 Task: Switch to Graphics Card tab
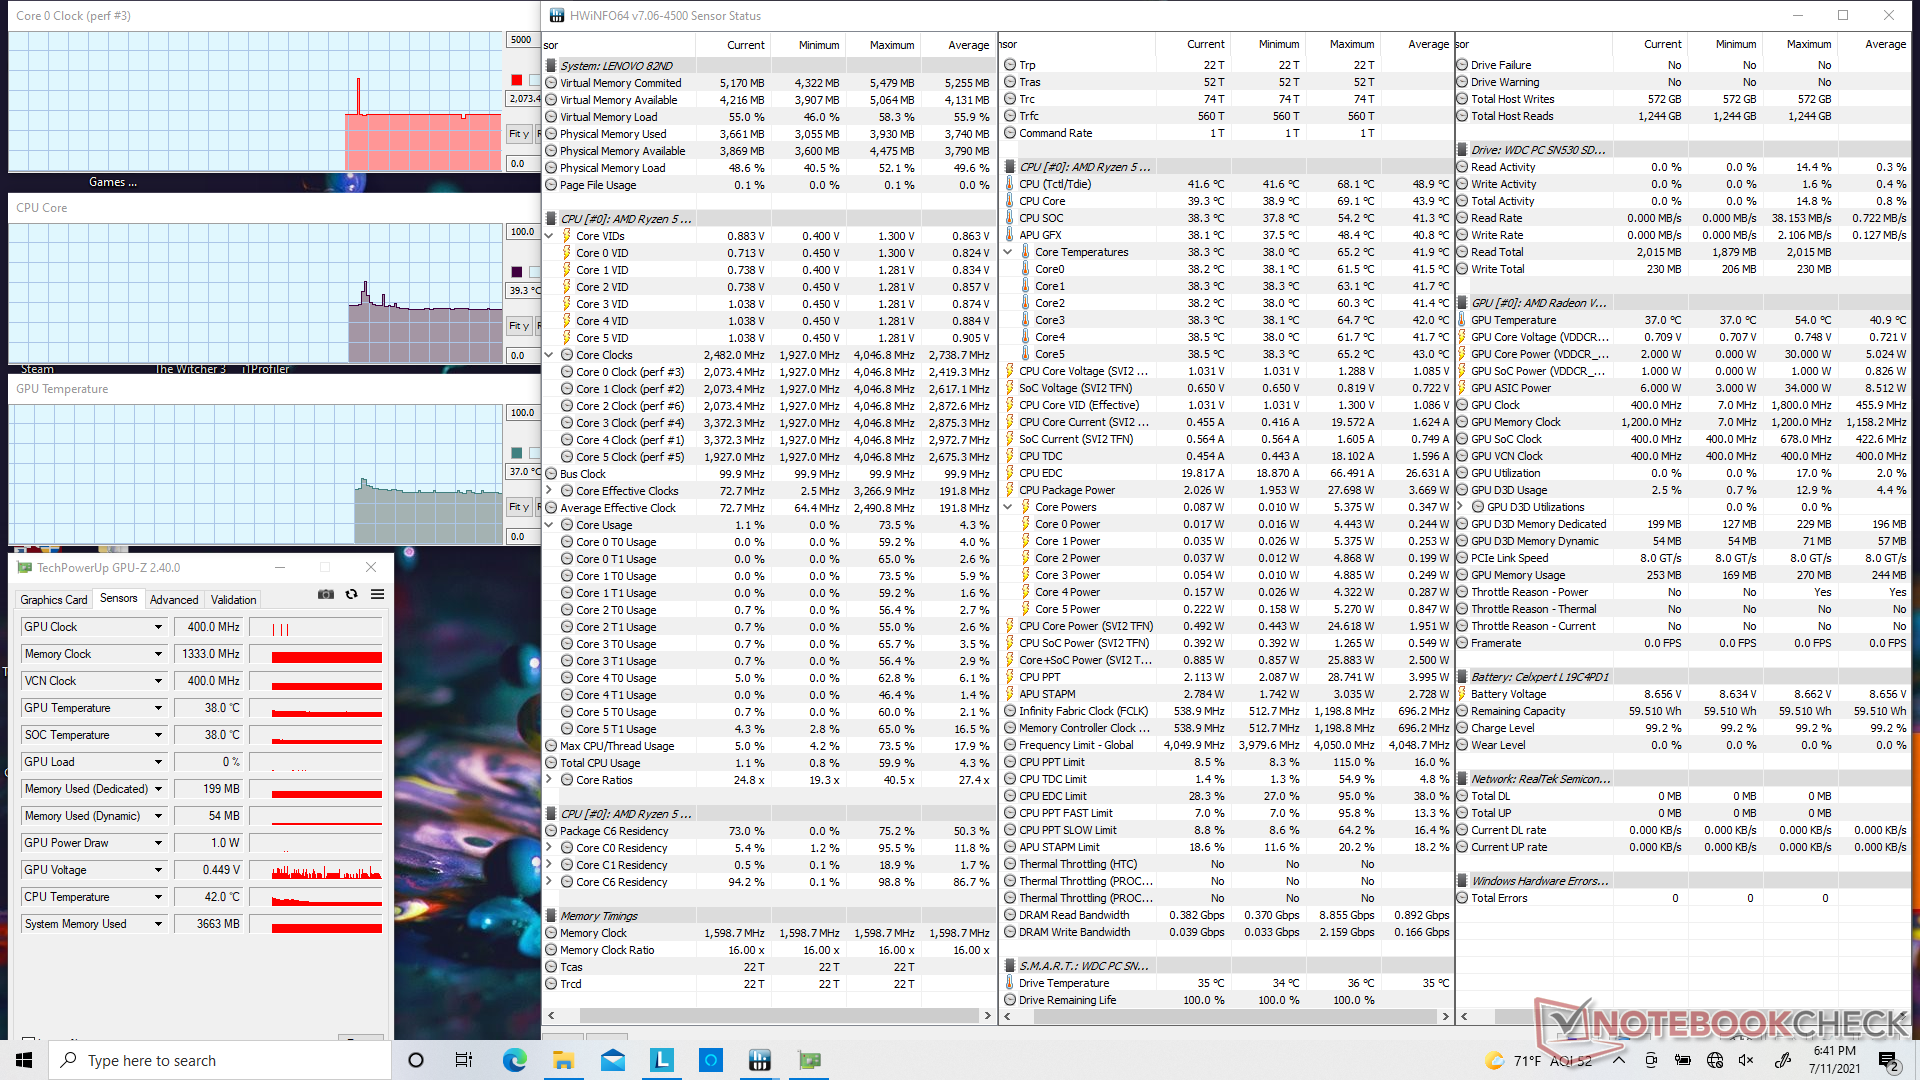54,600
